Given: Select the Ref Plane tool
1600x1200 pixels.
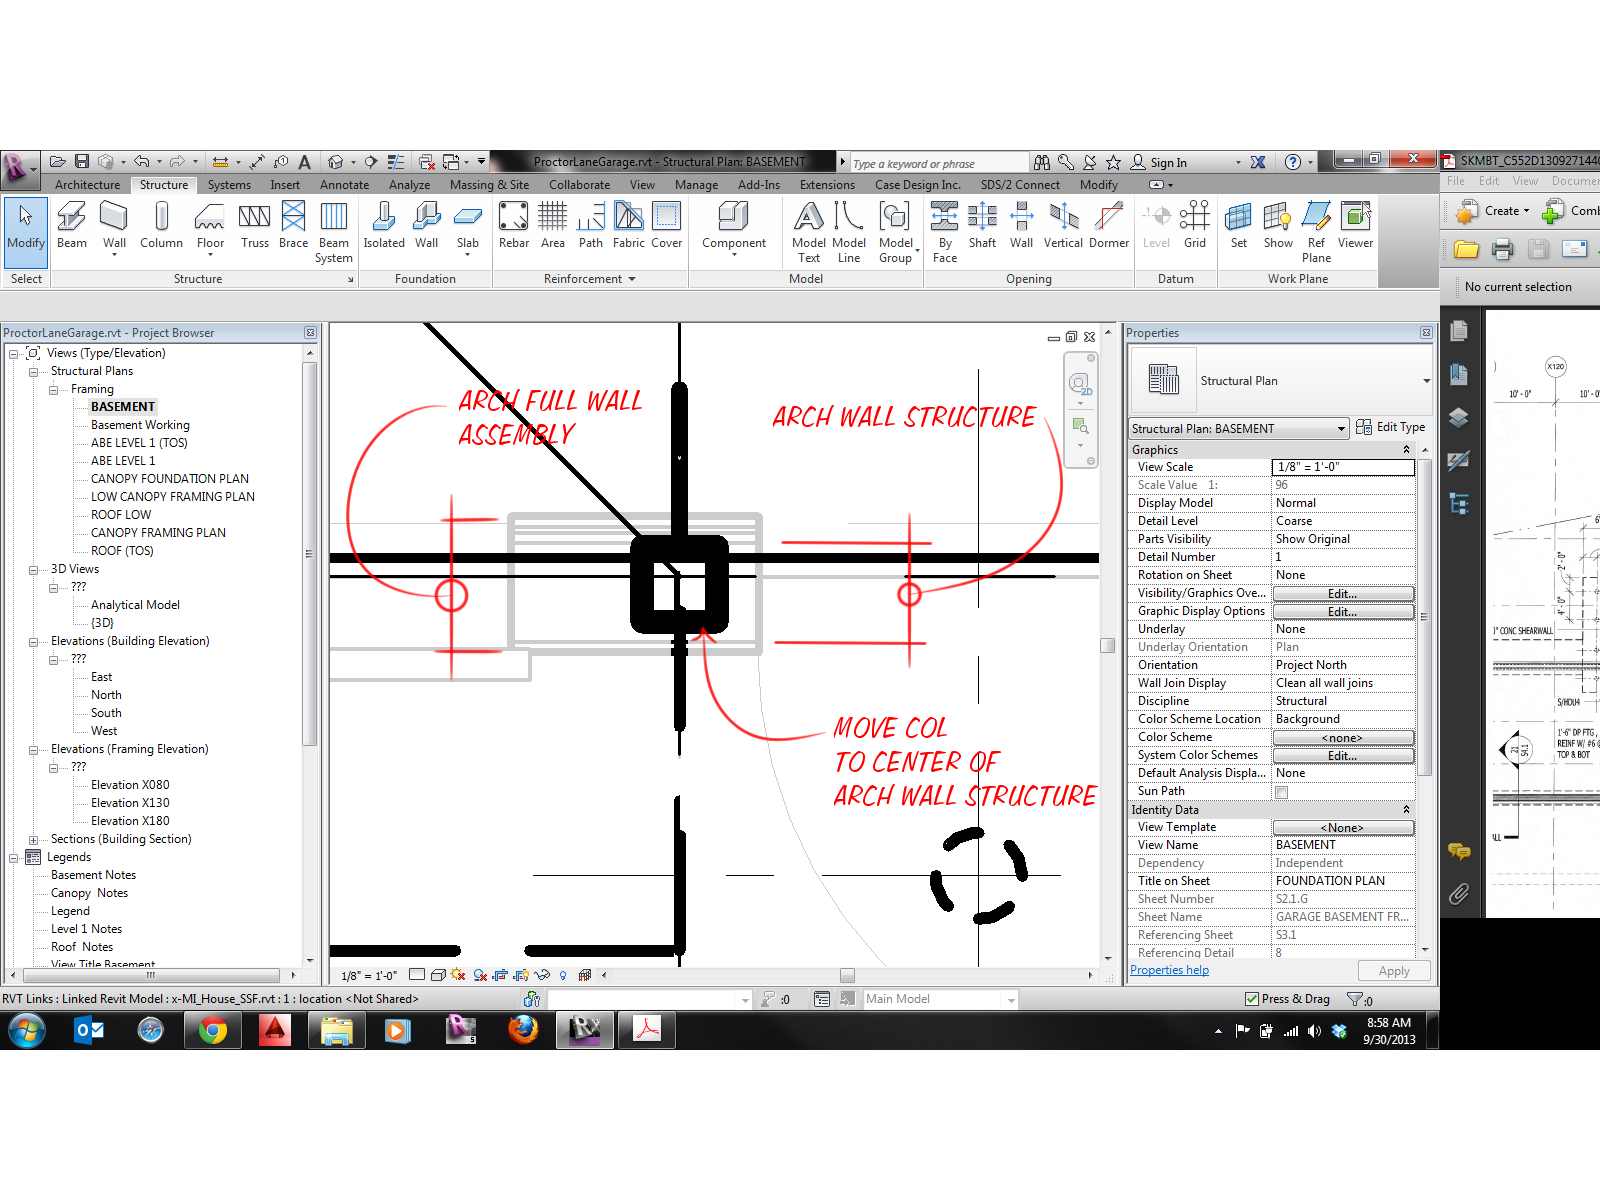Looking at the screenshot, I should pos(1316,230).
